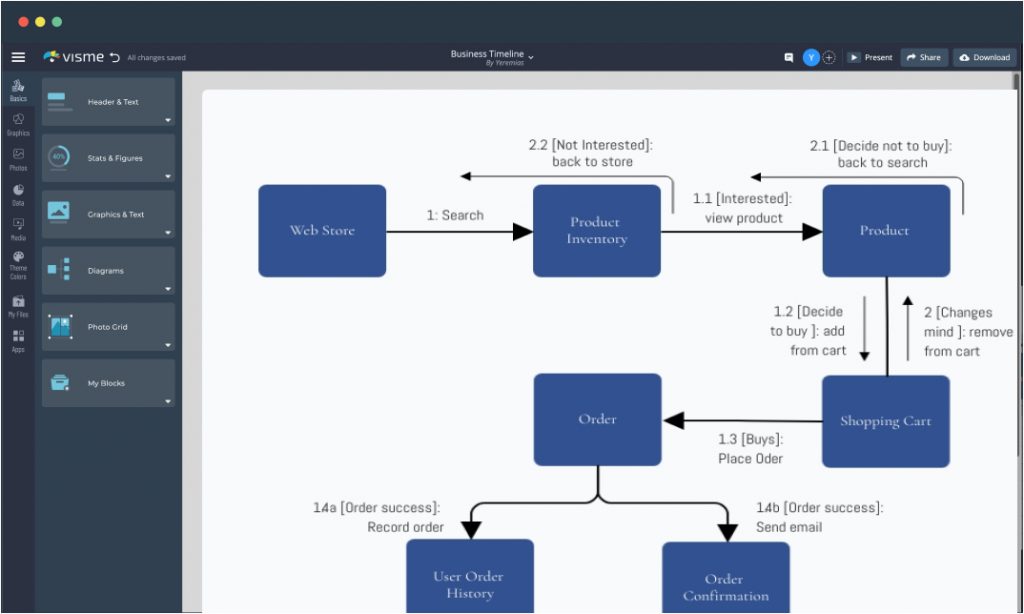Screen dimensions: 1024x614
Task: Expand the Diagrams section
Action: click(107, 270)
